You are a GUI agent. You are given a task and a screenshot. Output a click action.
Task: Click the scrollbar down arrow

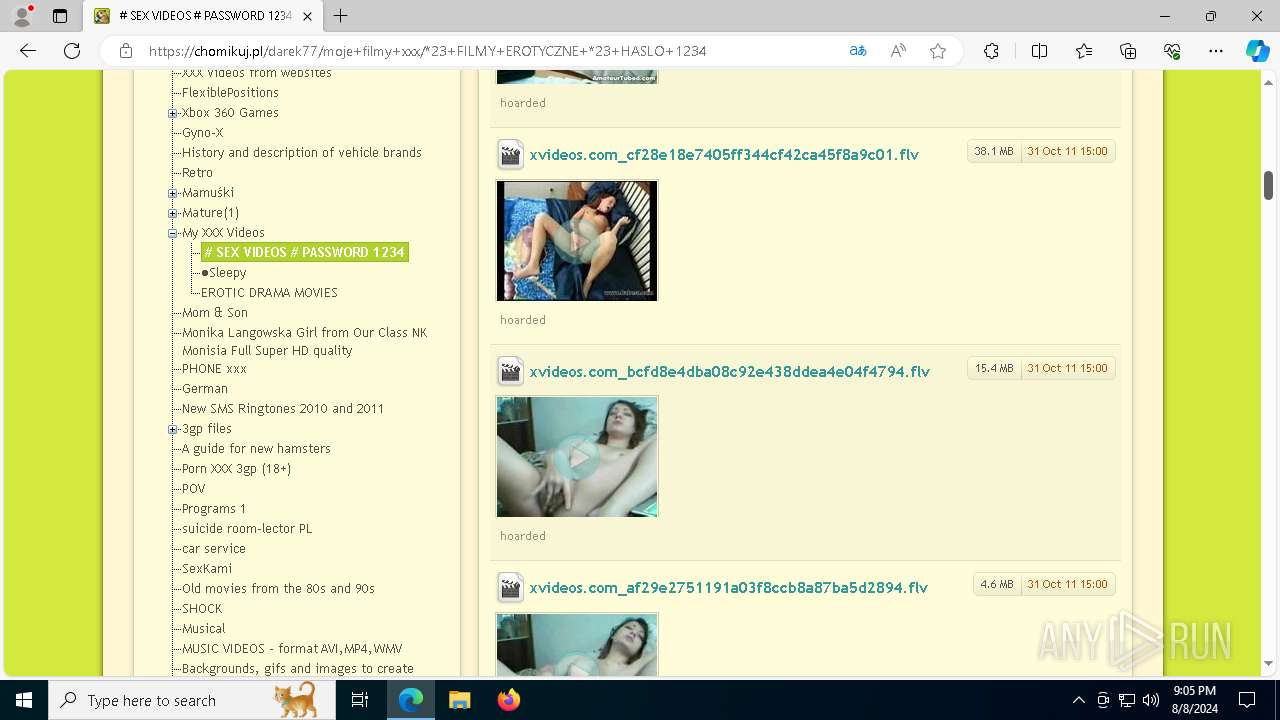[1268, 663]
